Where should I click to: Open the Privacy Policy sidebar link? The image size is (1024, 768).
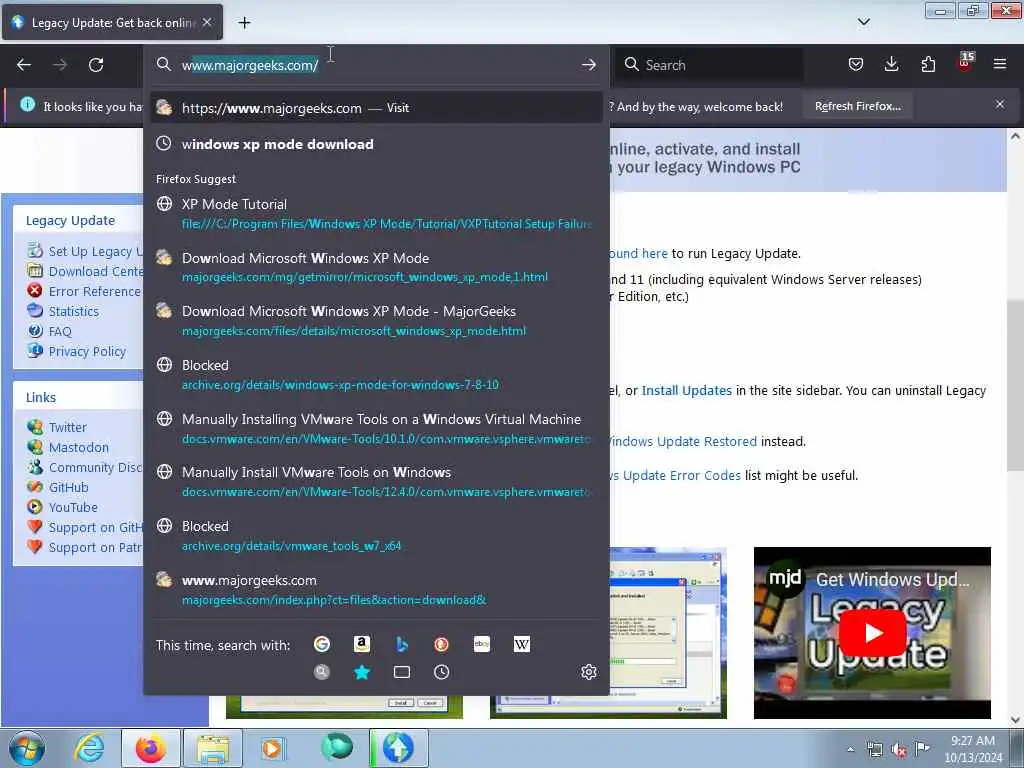[x=88, y=351]
